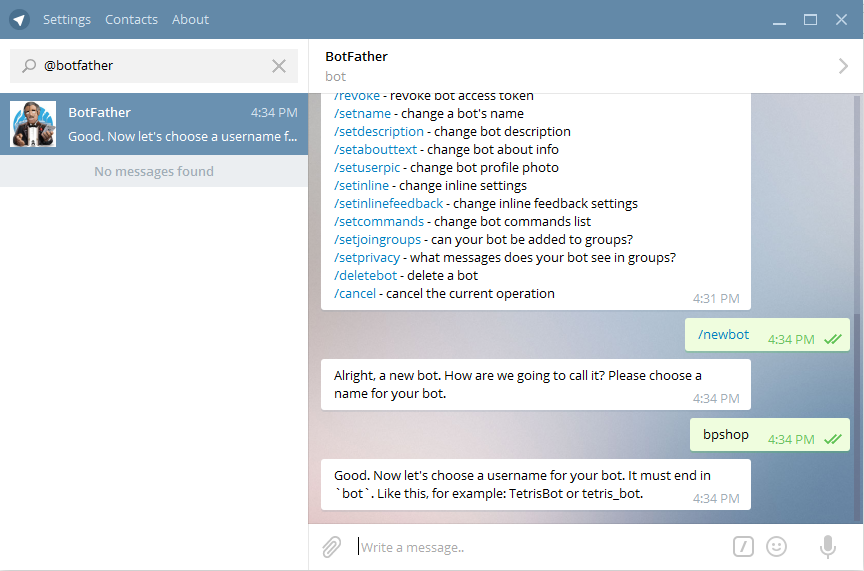Click read checkmarks on bpshop message
This screenshot has width=864, height=571.
[833, 439]
